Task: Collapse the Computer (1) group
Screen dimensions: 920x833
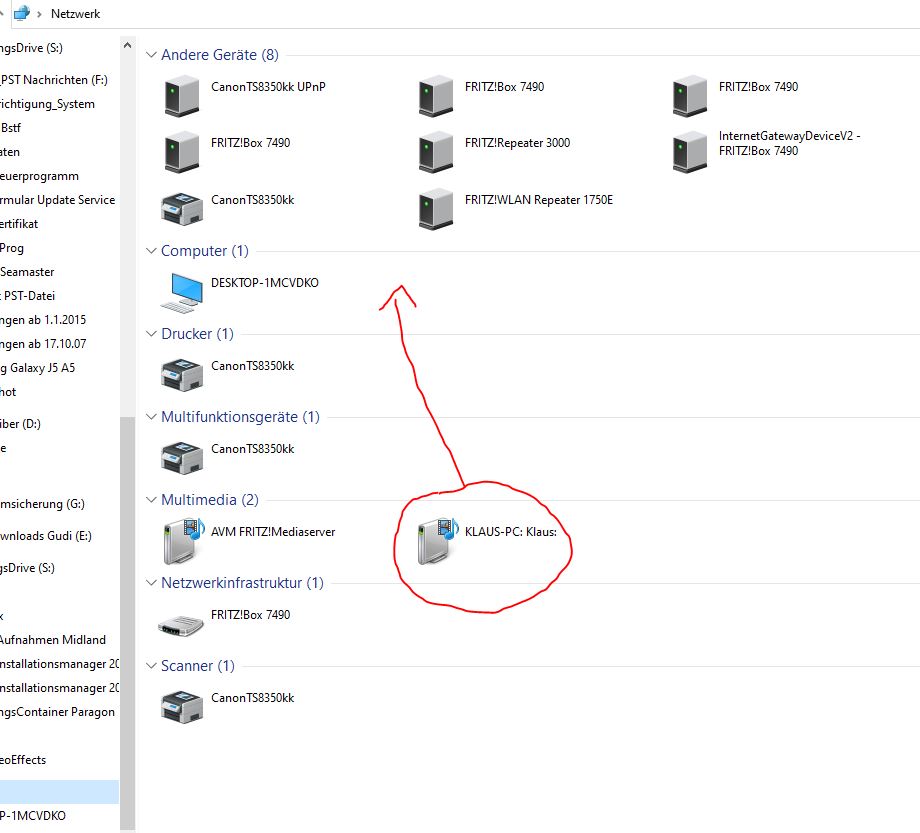Action: [151, 250]
